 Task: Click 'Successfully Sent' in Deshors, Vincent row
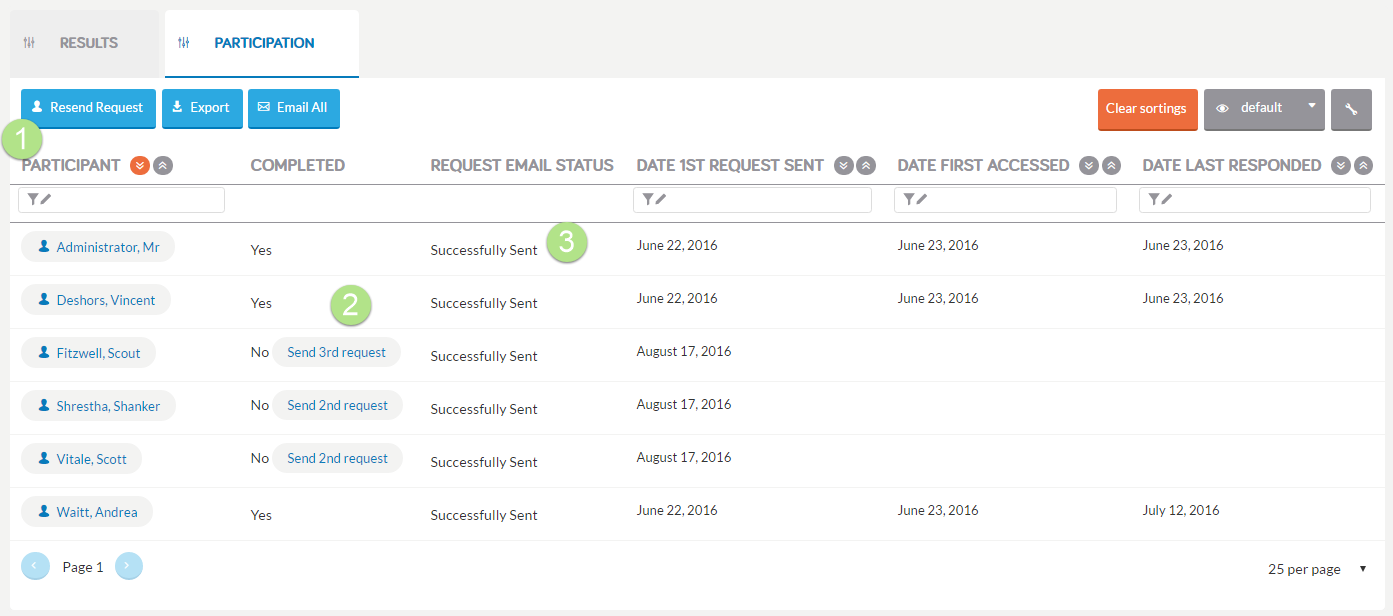[484, 303]
